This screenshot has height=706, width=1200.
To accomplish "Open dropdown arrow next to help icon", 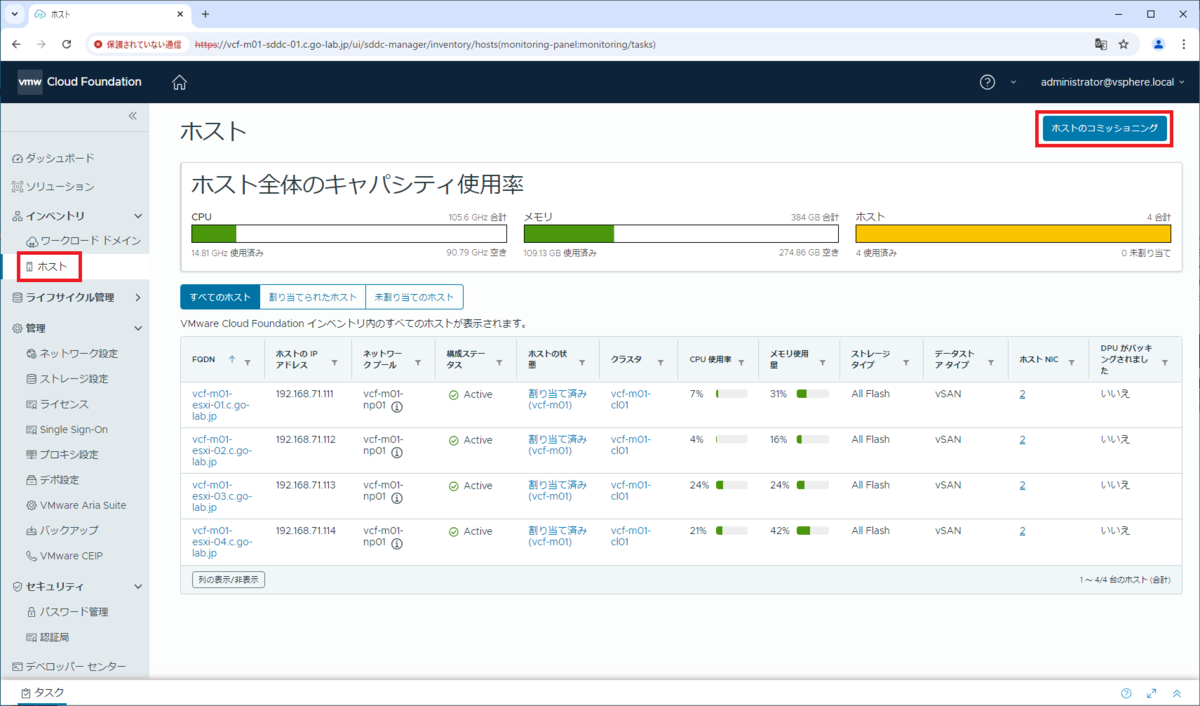I will click(x=1011, y=82).
